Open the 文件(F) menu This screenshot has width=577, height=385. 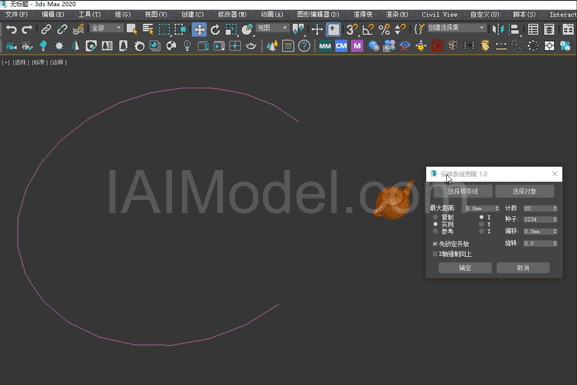point(17,14)
